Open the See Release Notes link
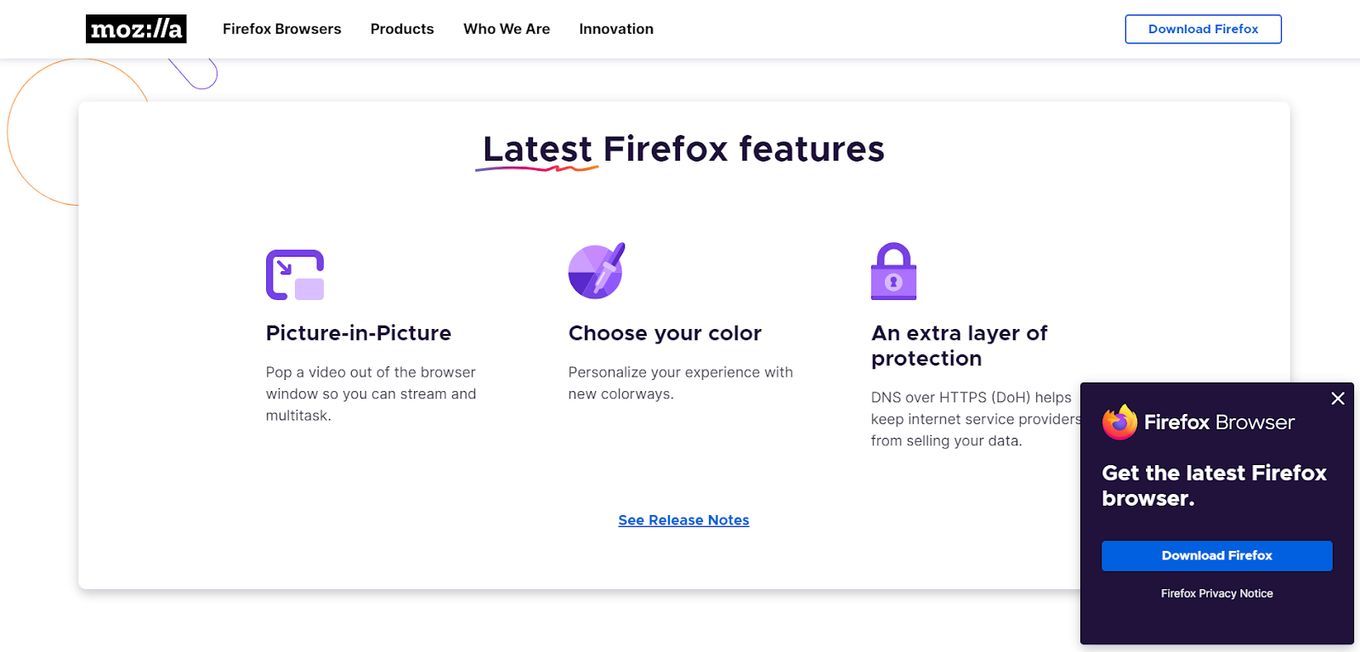 point(684,520)
